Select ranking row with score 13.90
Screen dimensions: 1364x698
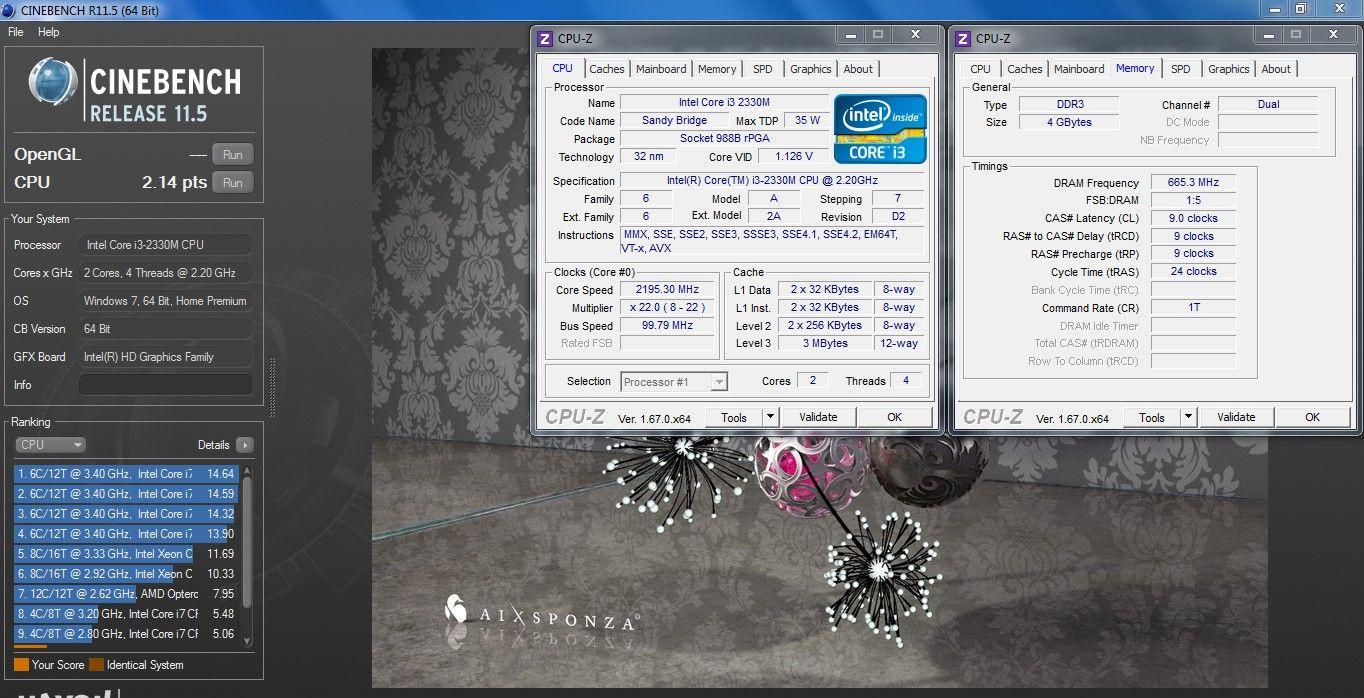[x=125, y=534]
